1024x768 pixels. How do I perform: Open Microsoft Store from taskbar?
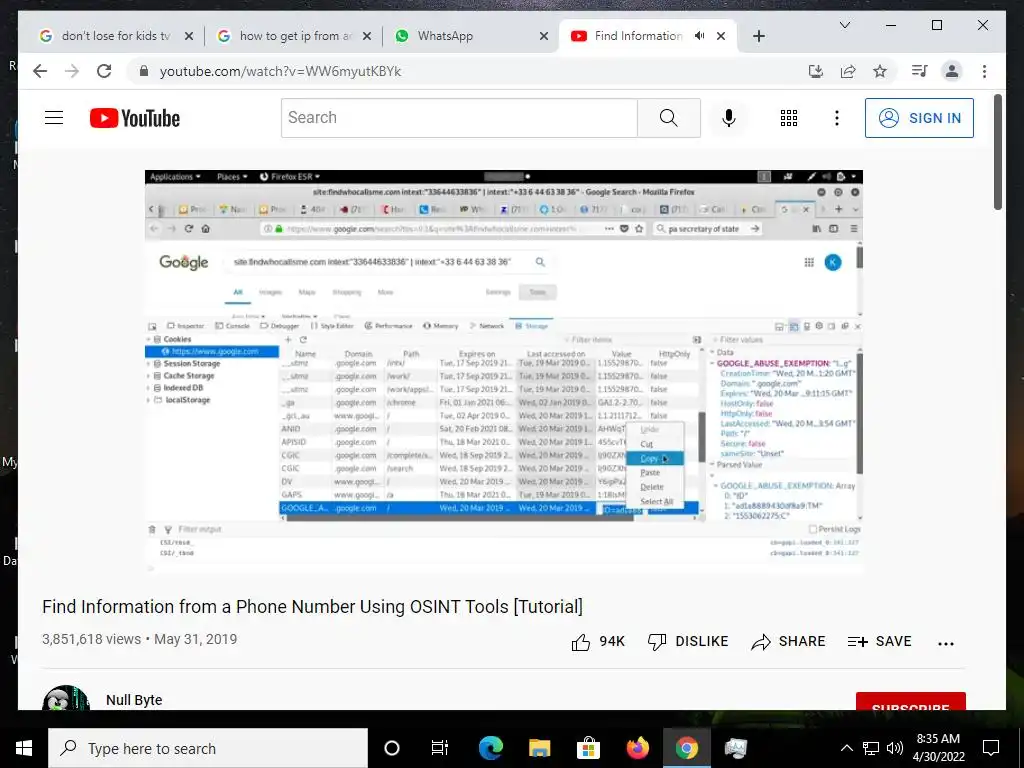[588, 748]
